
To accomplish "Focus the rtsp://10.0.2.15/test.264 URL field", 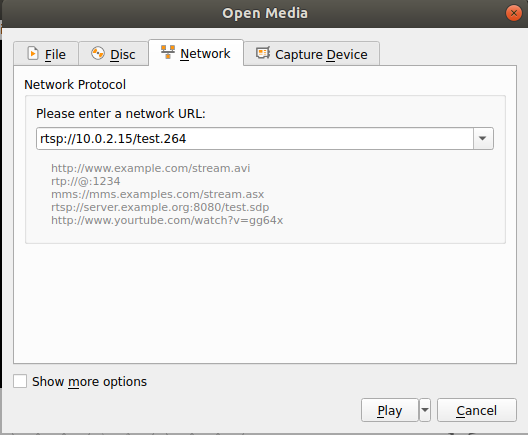I will [255, 138].
